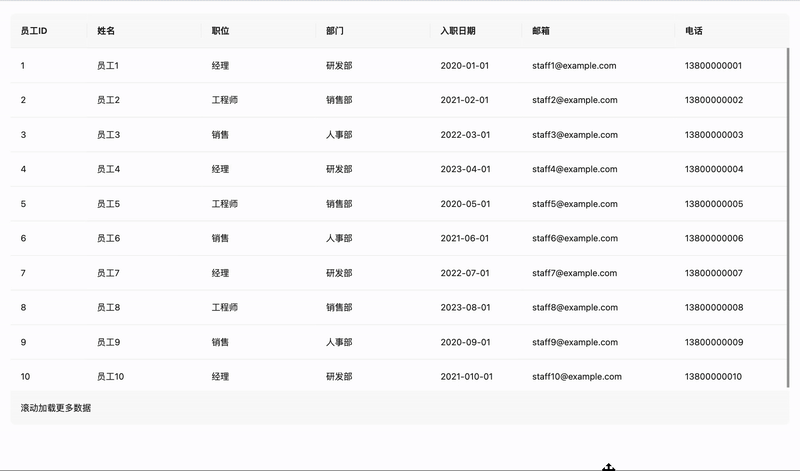Click hire date 2021-06-01
The image size is (800, 471).
(x=464, y=238)
